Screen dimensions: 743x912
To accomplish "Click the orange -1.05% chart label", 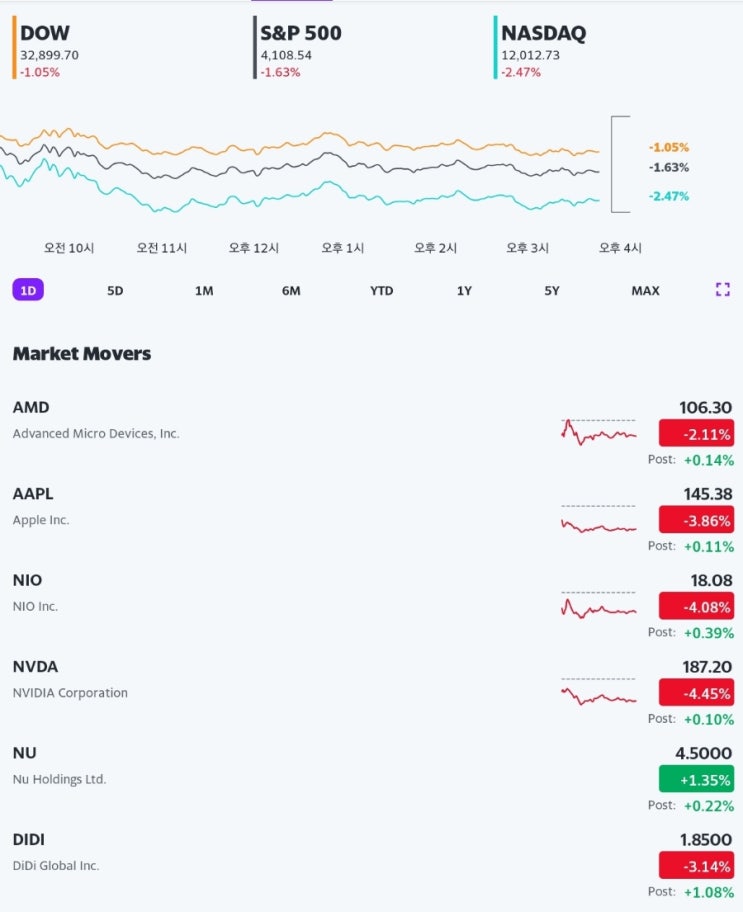I will 669,147.
